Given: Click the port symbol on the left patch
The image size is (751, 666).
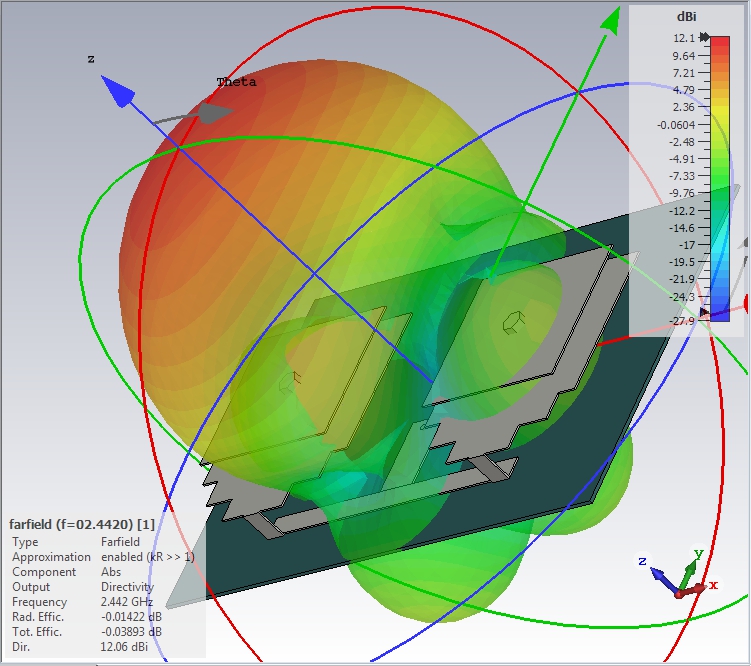Looking at the screenshot, I should (x=290, y=382).
